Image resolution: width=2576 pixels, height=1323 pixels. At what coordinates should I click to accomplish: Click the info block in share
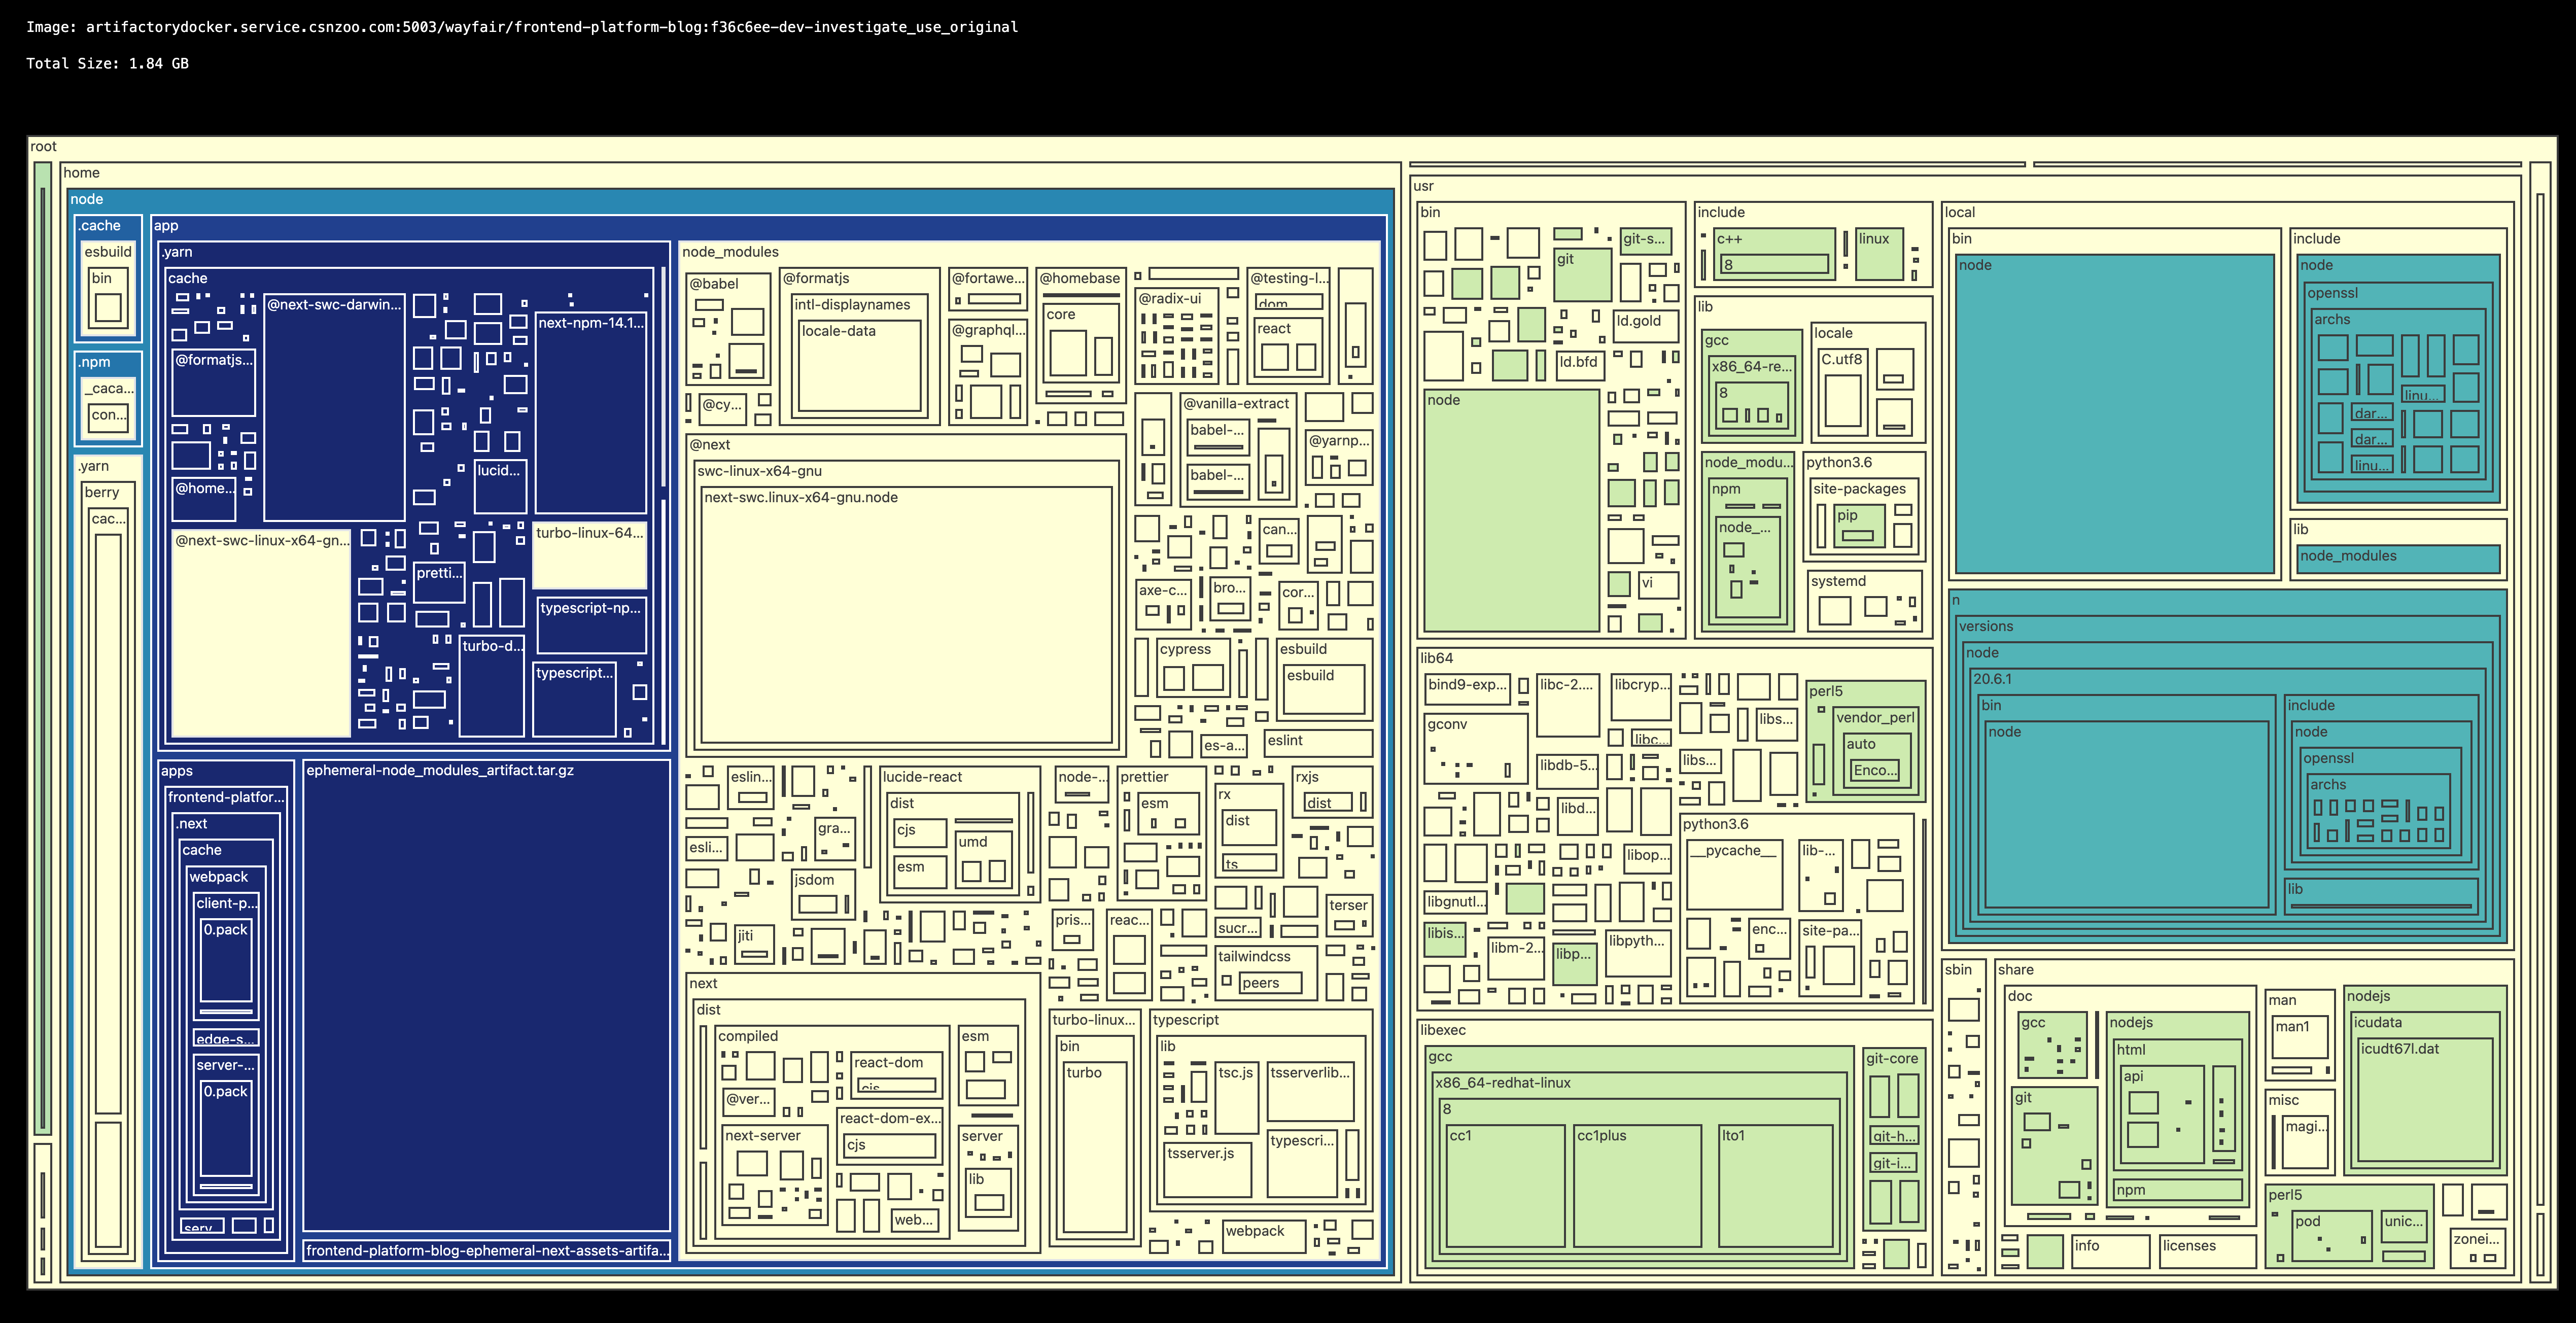click(x=2110, y=1251)
